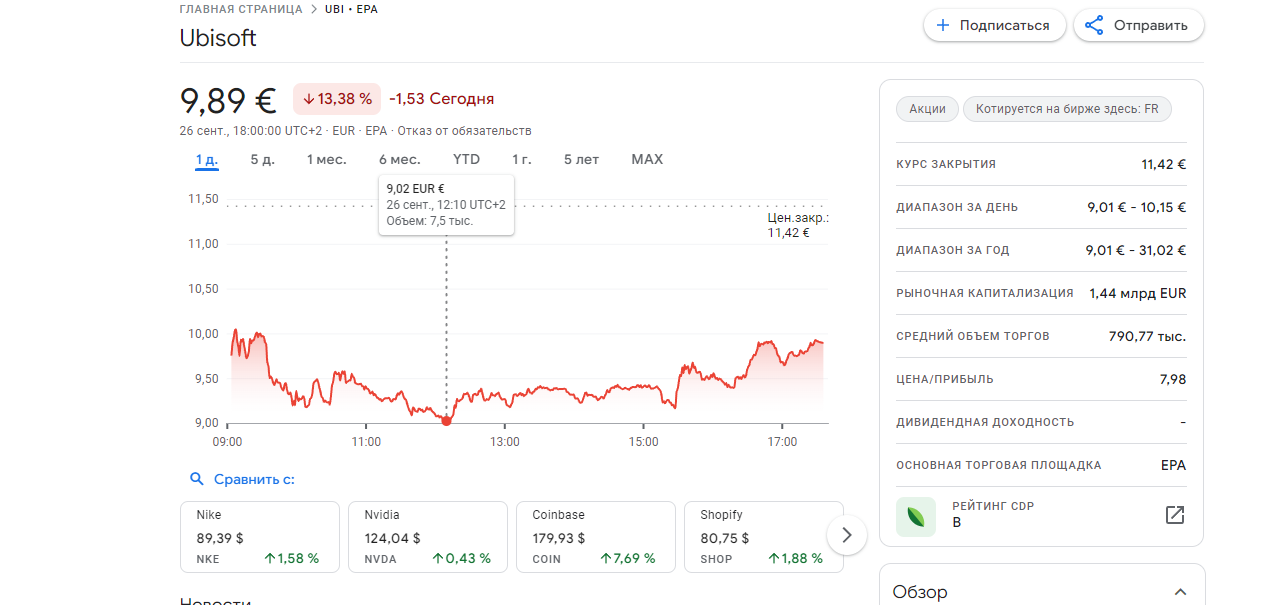Screen dimensions: 1263x605
Task: Click the Акции chip
Action: click(927, 109)
